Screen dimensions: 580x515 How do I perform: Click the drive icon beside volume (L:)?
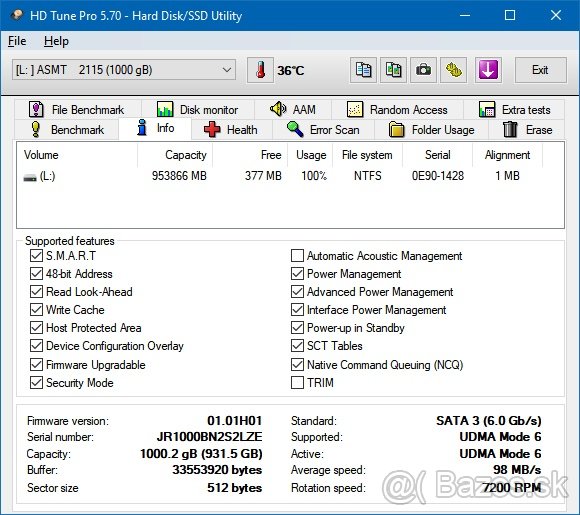click(30, 178)
